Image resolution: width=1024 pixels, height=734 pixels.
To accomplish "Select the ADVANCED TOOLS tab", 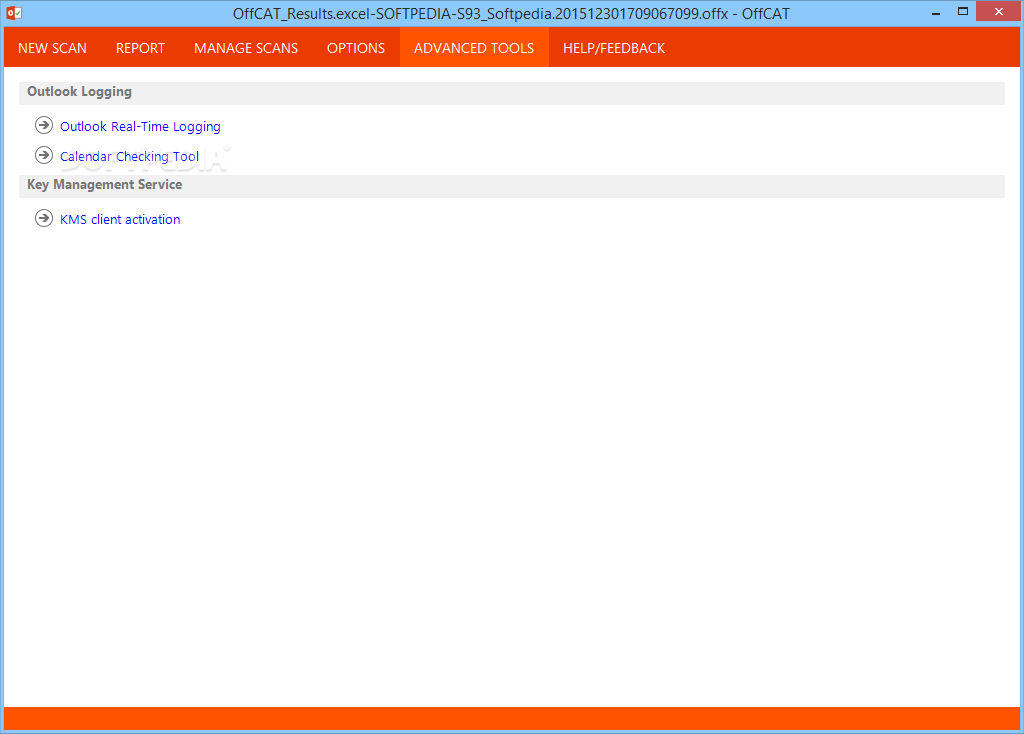I will (474, 48).
